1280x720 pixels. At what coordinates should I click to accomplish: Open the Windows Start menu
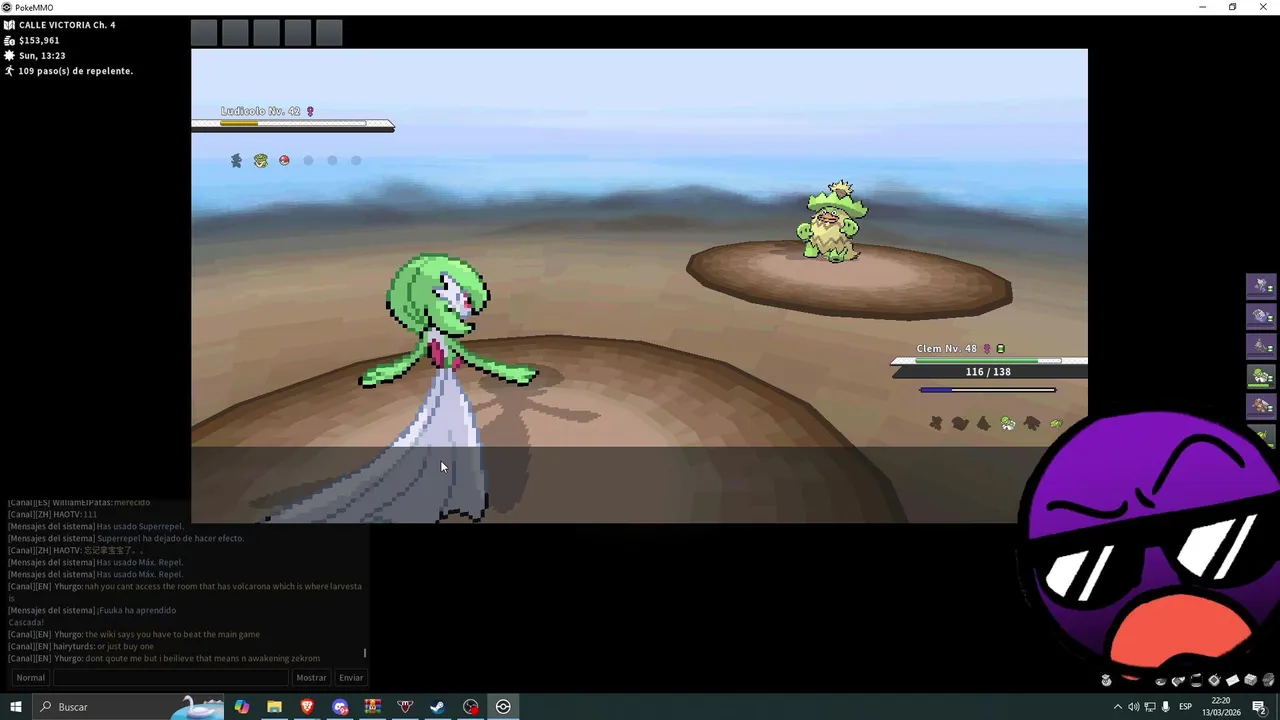(15, 707)
